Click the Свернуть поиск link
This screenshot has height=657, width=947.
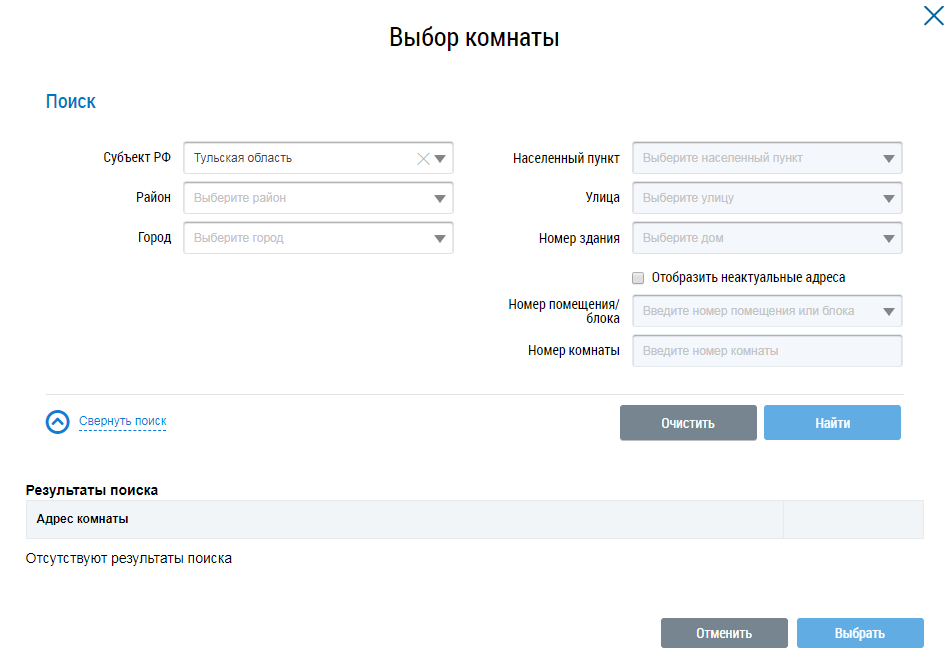pos(122,422)
